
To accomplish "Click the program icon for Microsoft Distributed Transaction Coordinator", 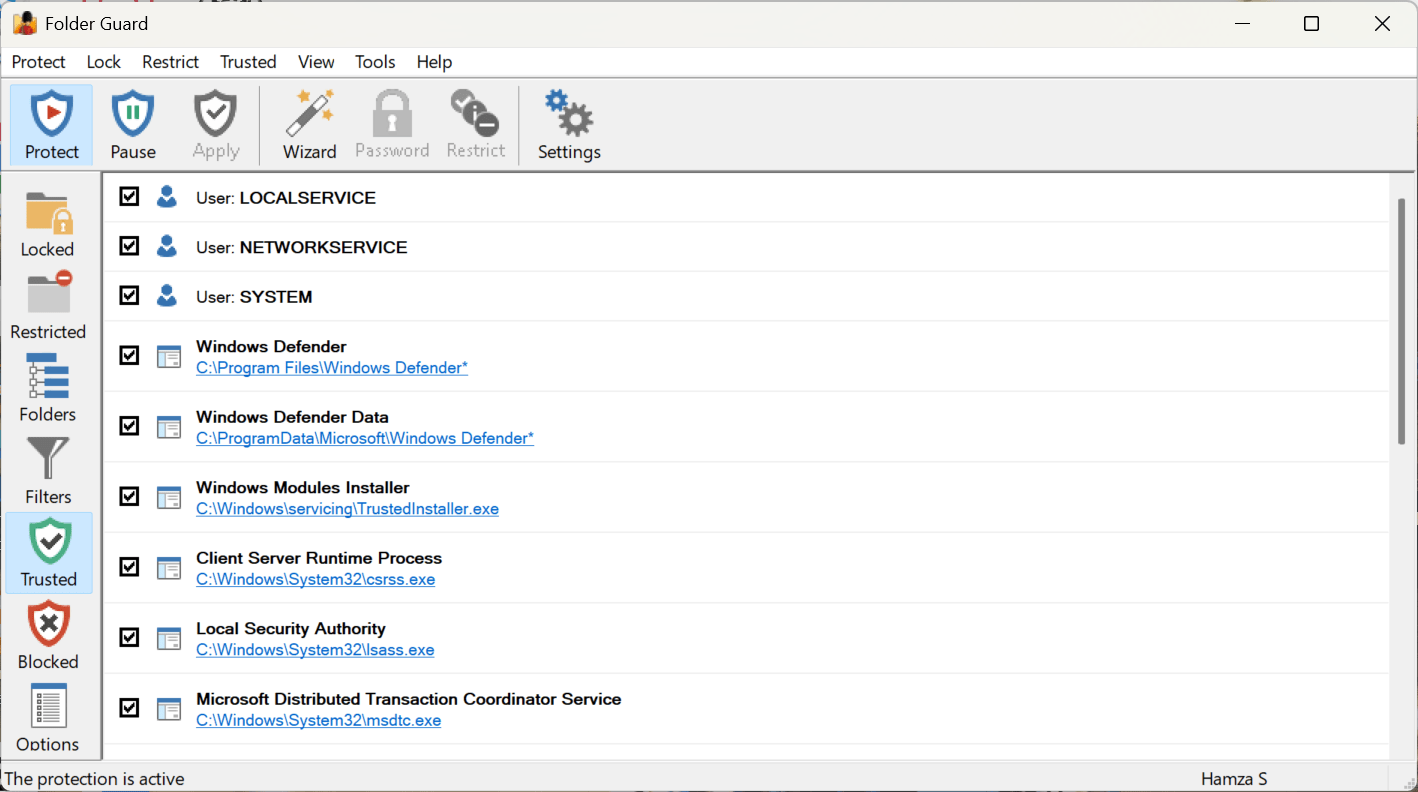I will (x=169, y=709).
